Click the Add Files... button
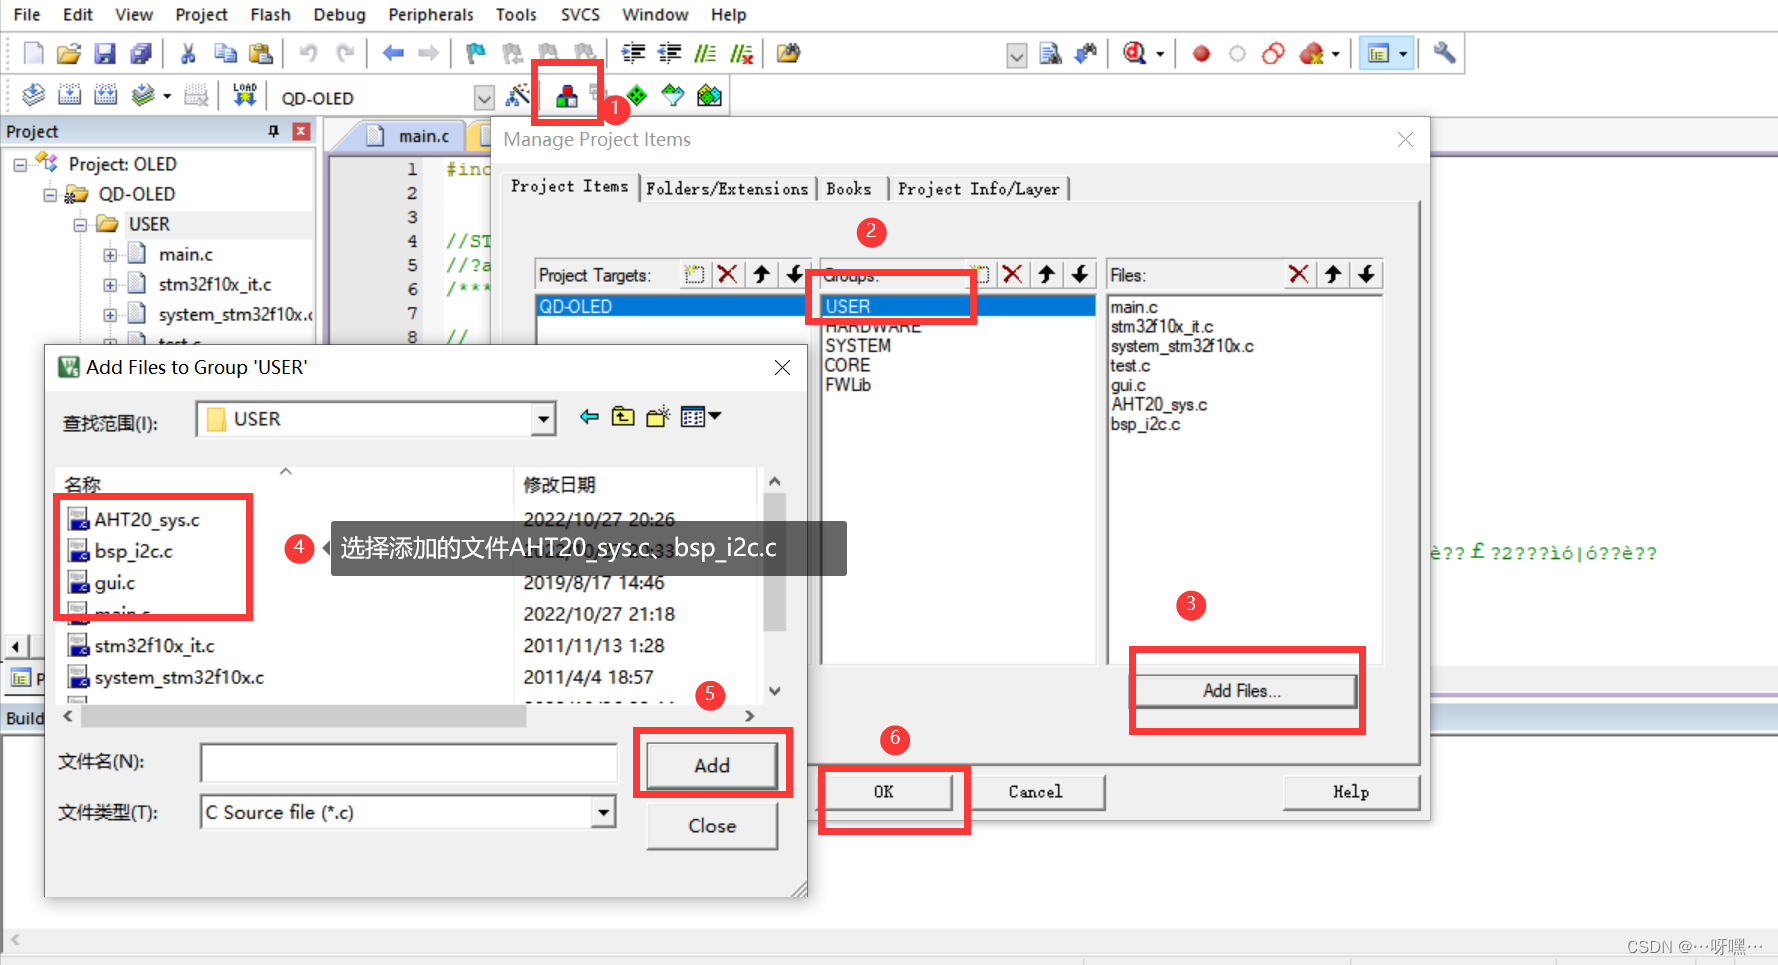 click(1242, 691)
